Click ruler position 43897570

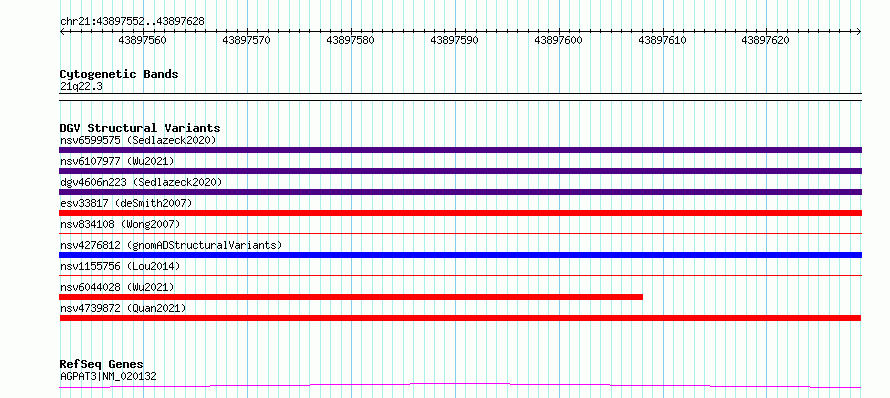[x=246, y=40]
